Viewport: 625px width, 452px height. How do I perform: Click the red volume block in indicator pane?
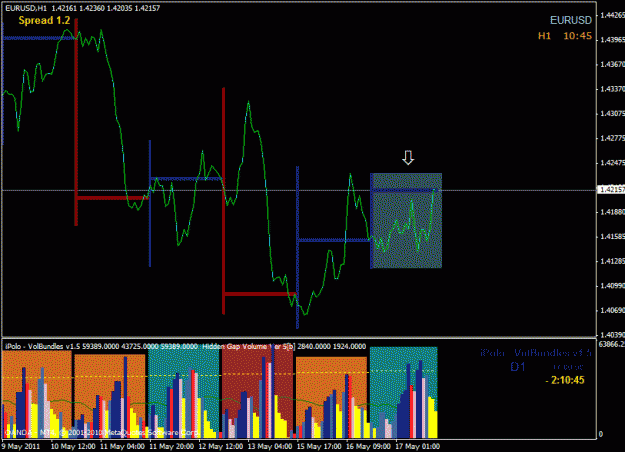pos(257,392)
